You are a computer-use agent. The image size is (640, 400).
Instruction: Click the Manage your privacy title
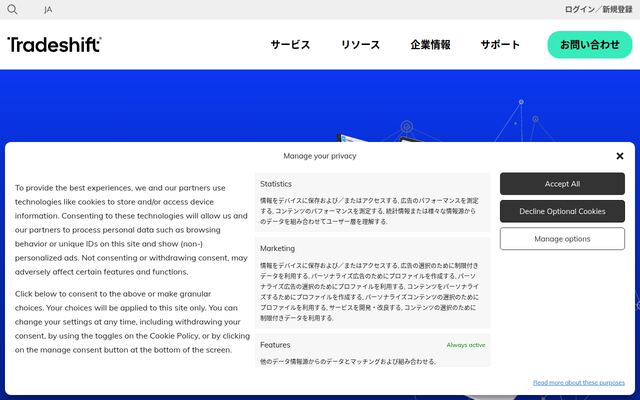320,156
